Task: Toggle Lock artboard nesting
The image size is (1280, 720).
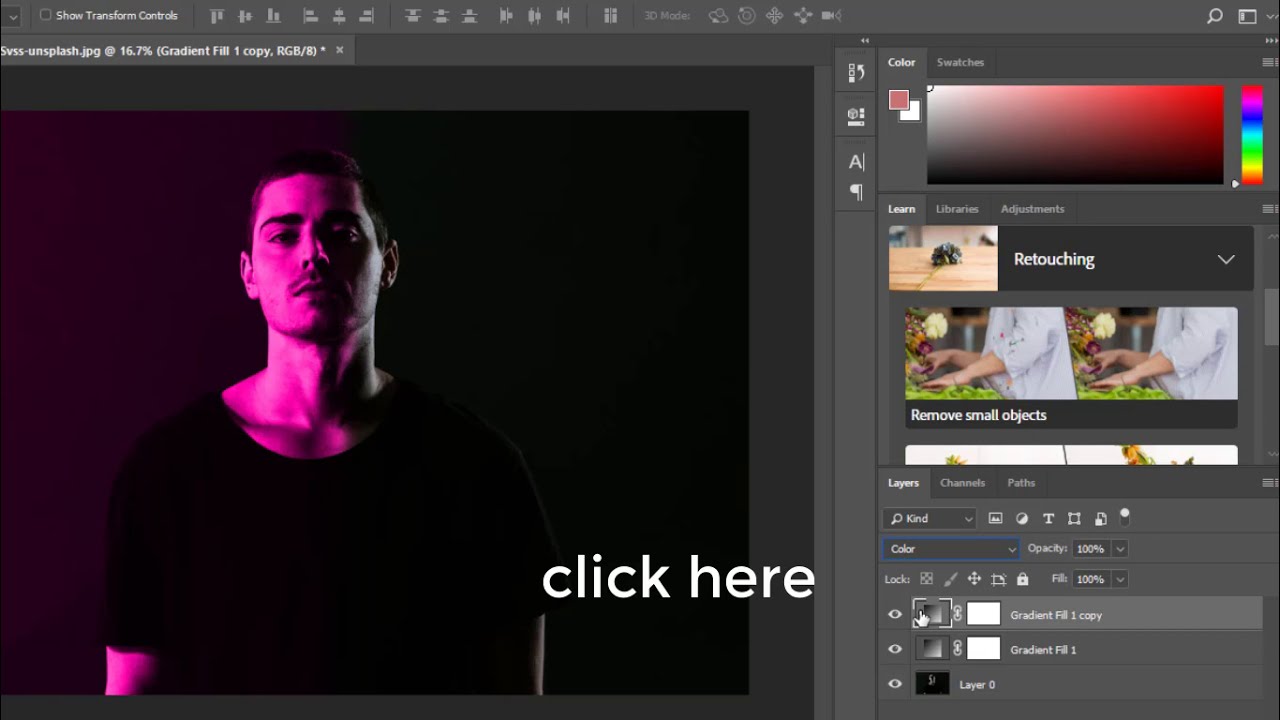Action: (998, 579)
